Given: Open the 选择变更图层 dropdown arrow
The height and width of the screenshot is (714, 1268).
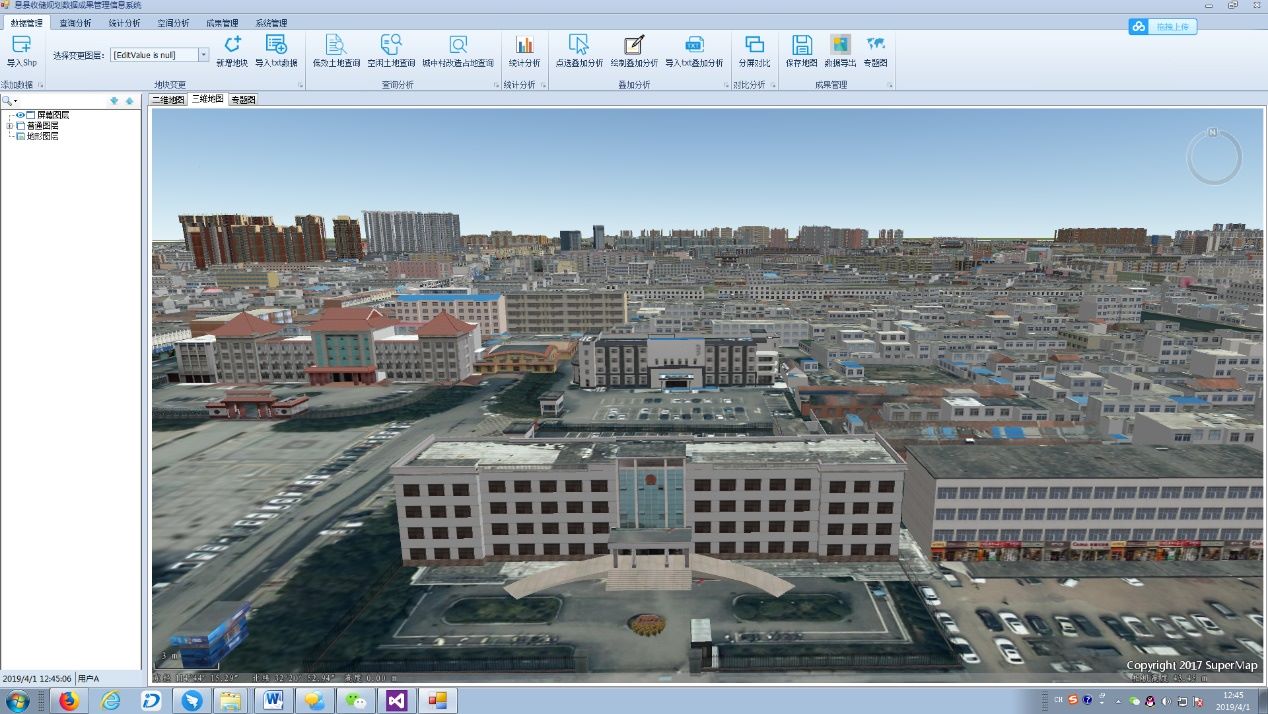Looking at the screenshot, I should tap(204, 55).
